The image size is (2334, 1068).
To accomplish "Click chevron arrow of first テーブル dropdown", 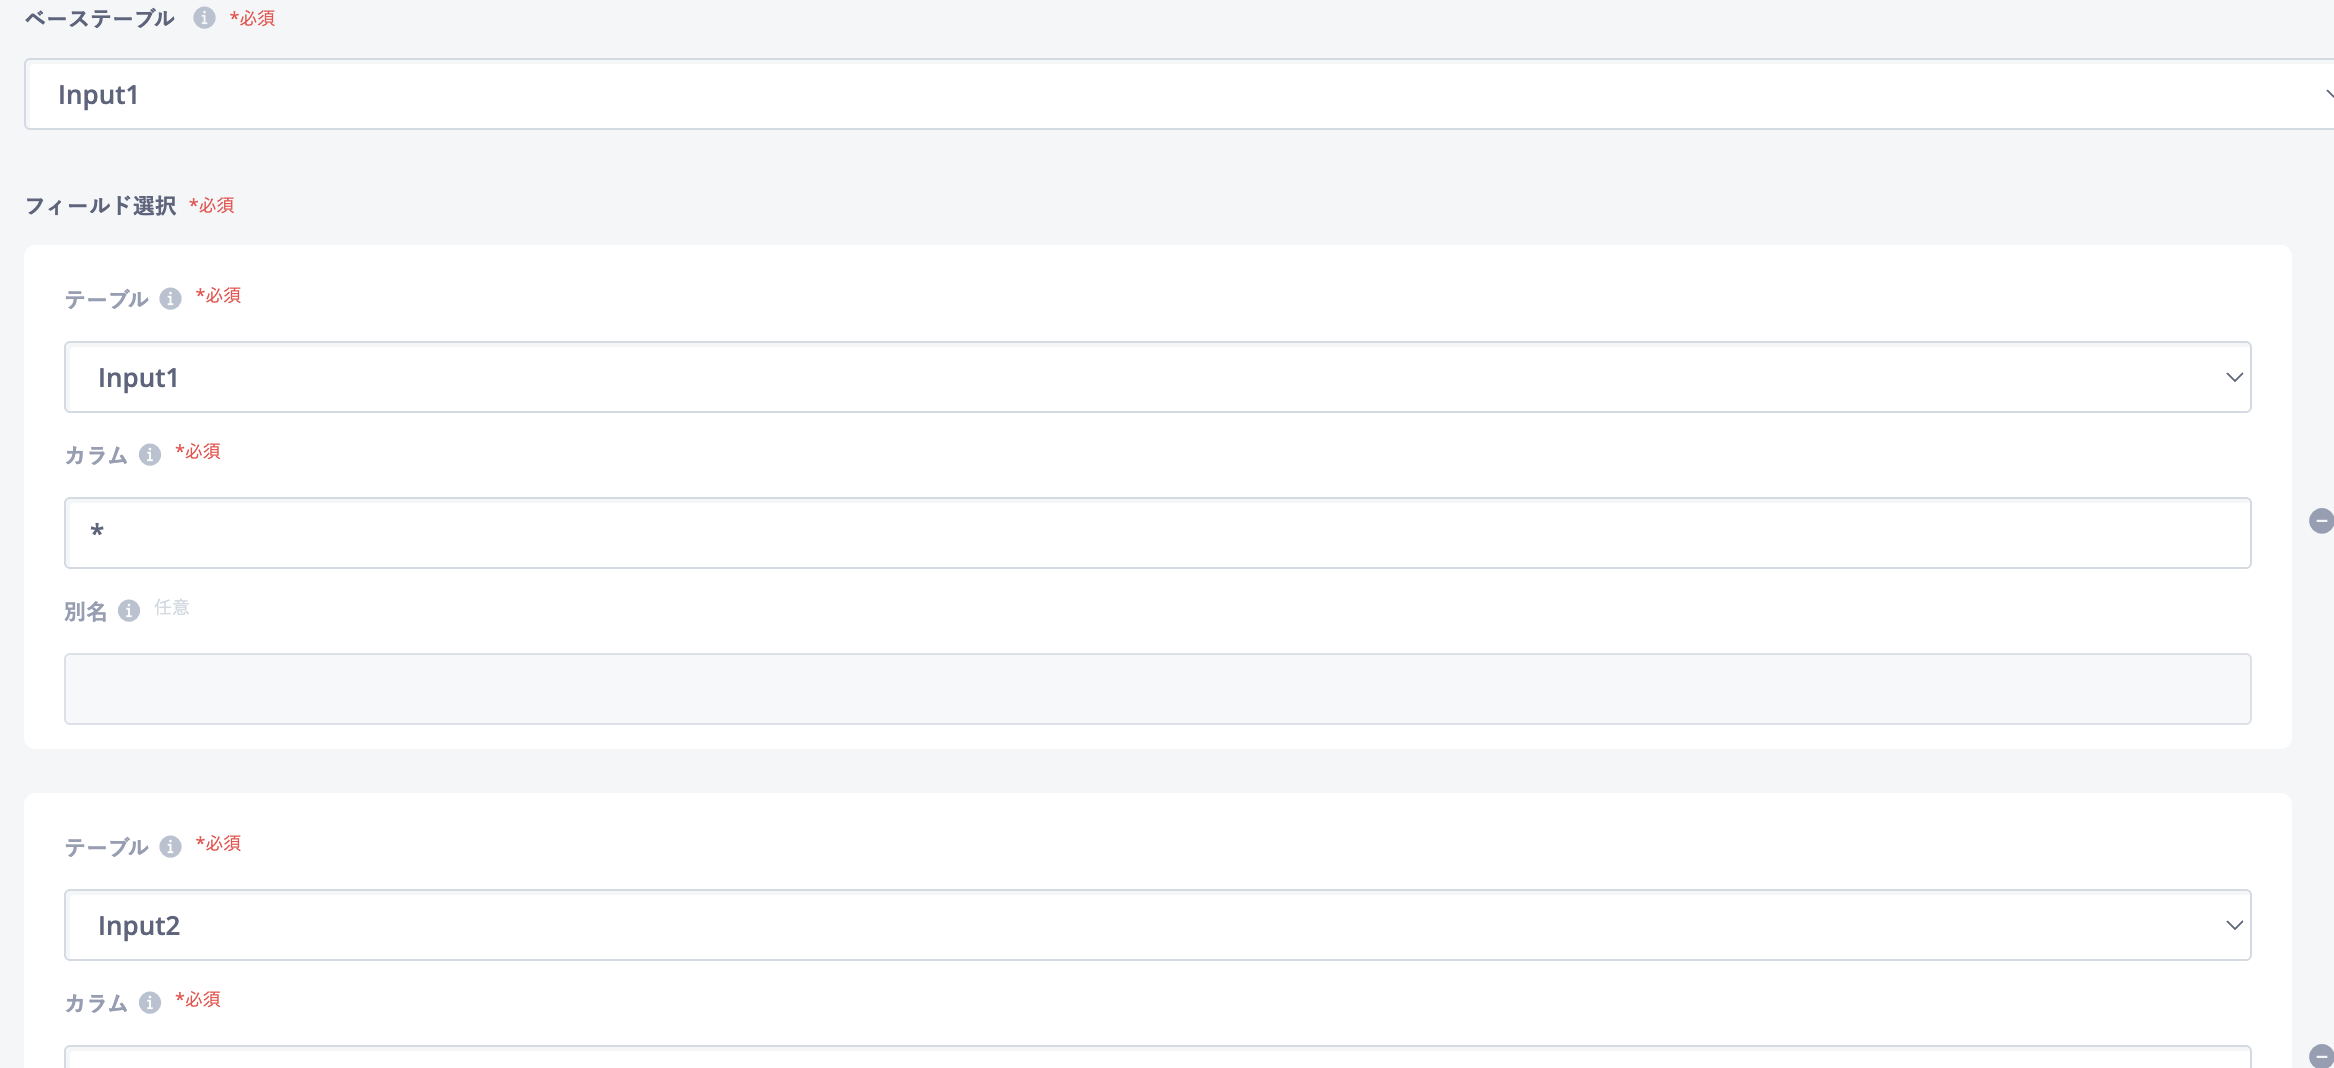I will click(2234, 378).
